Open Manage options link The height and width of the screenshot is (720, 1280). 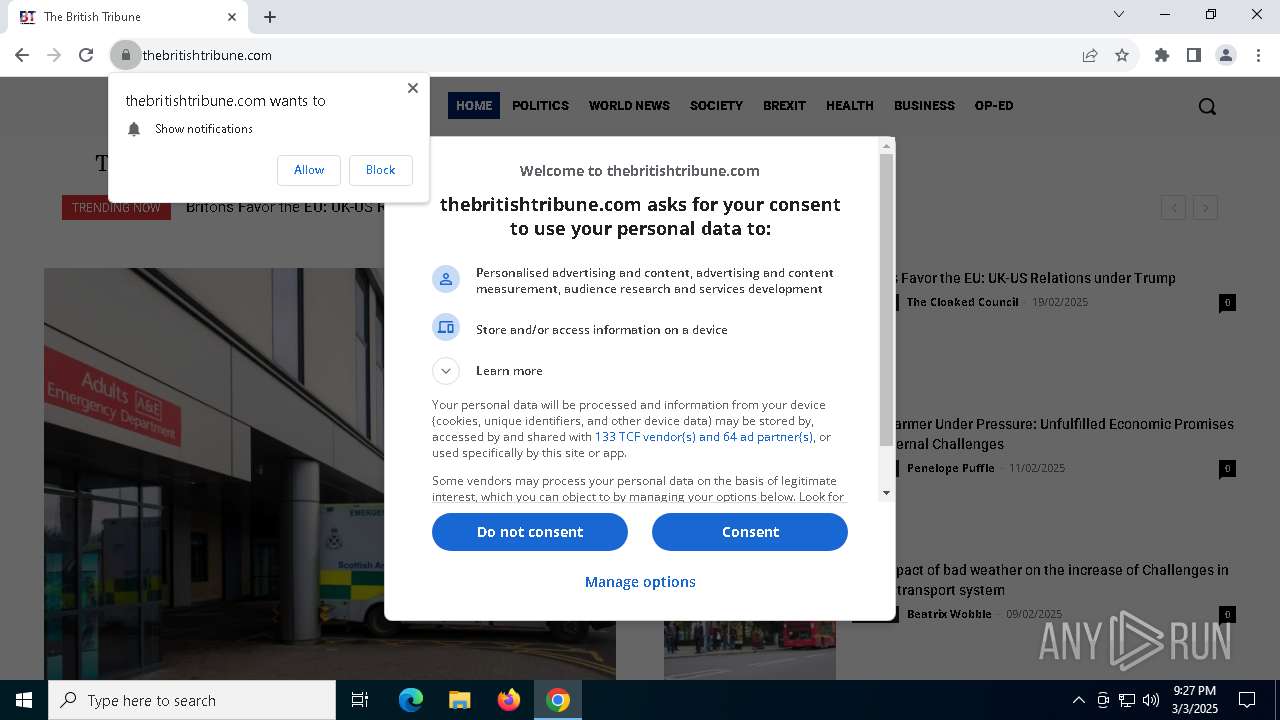640,582
